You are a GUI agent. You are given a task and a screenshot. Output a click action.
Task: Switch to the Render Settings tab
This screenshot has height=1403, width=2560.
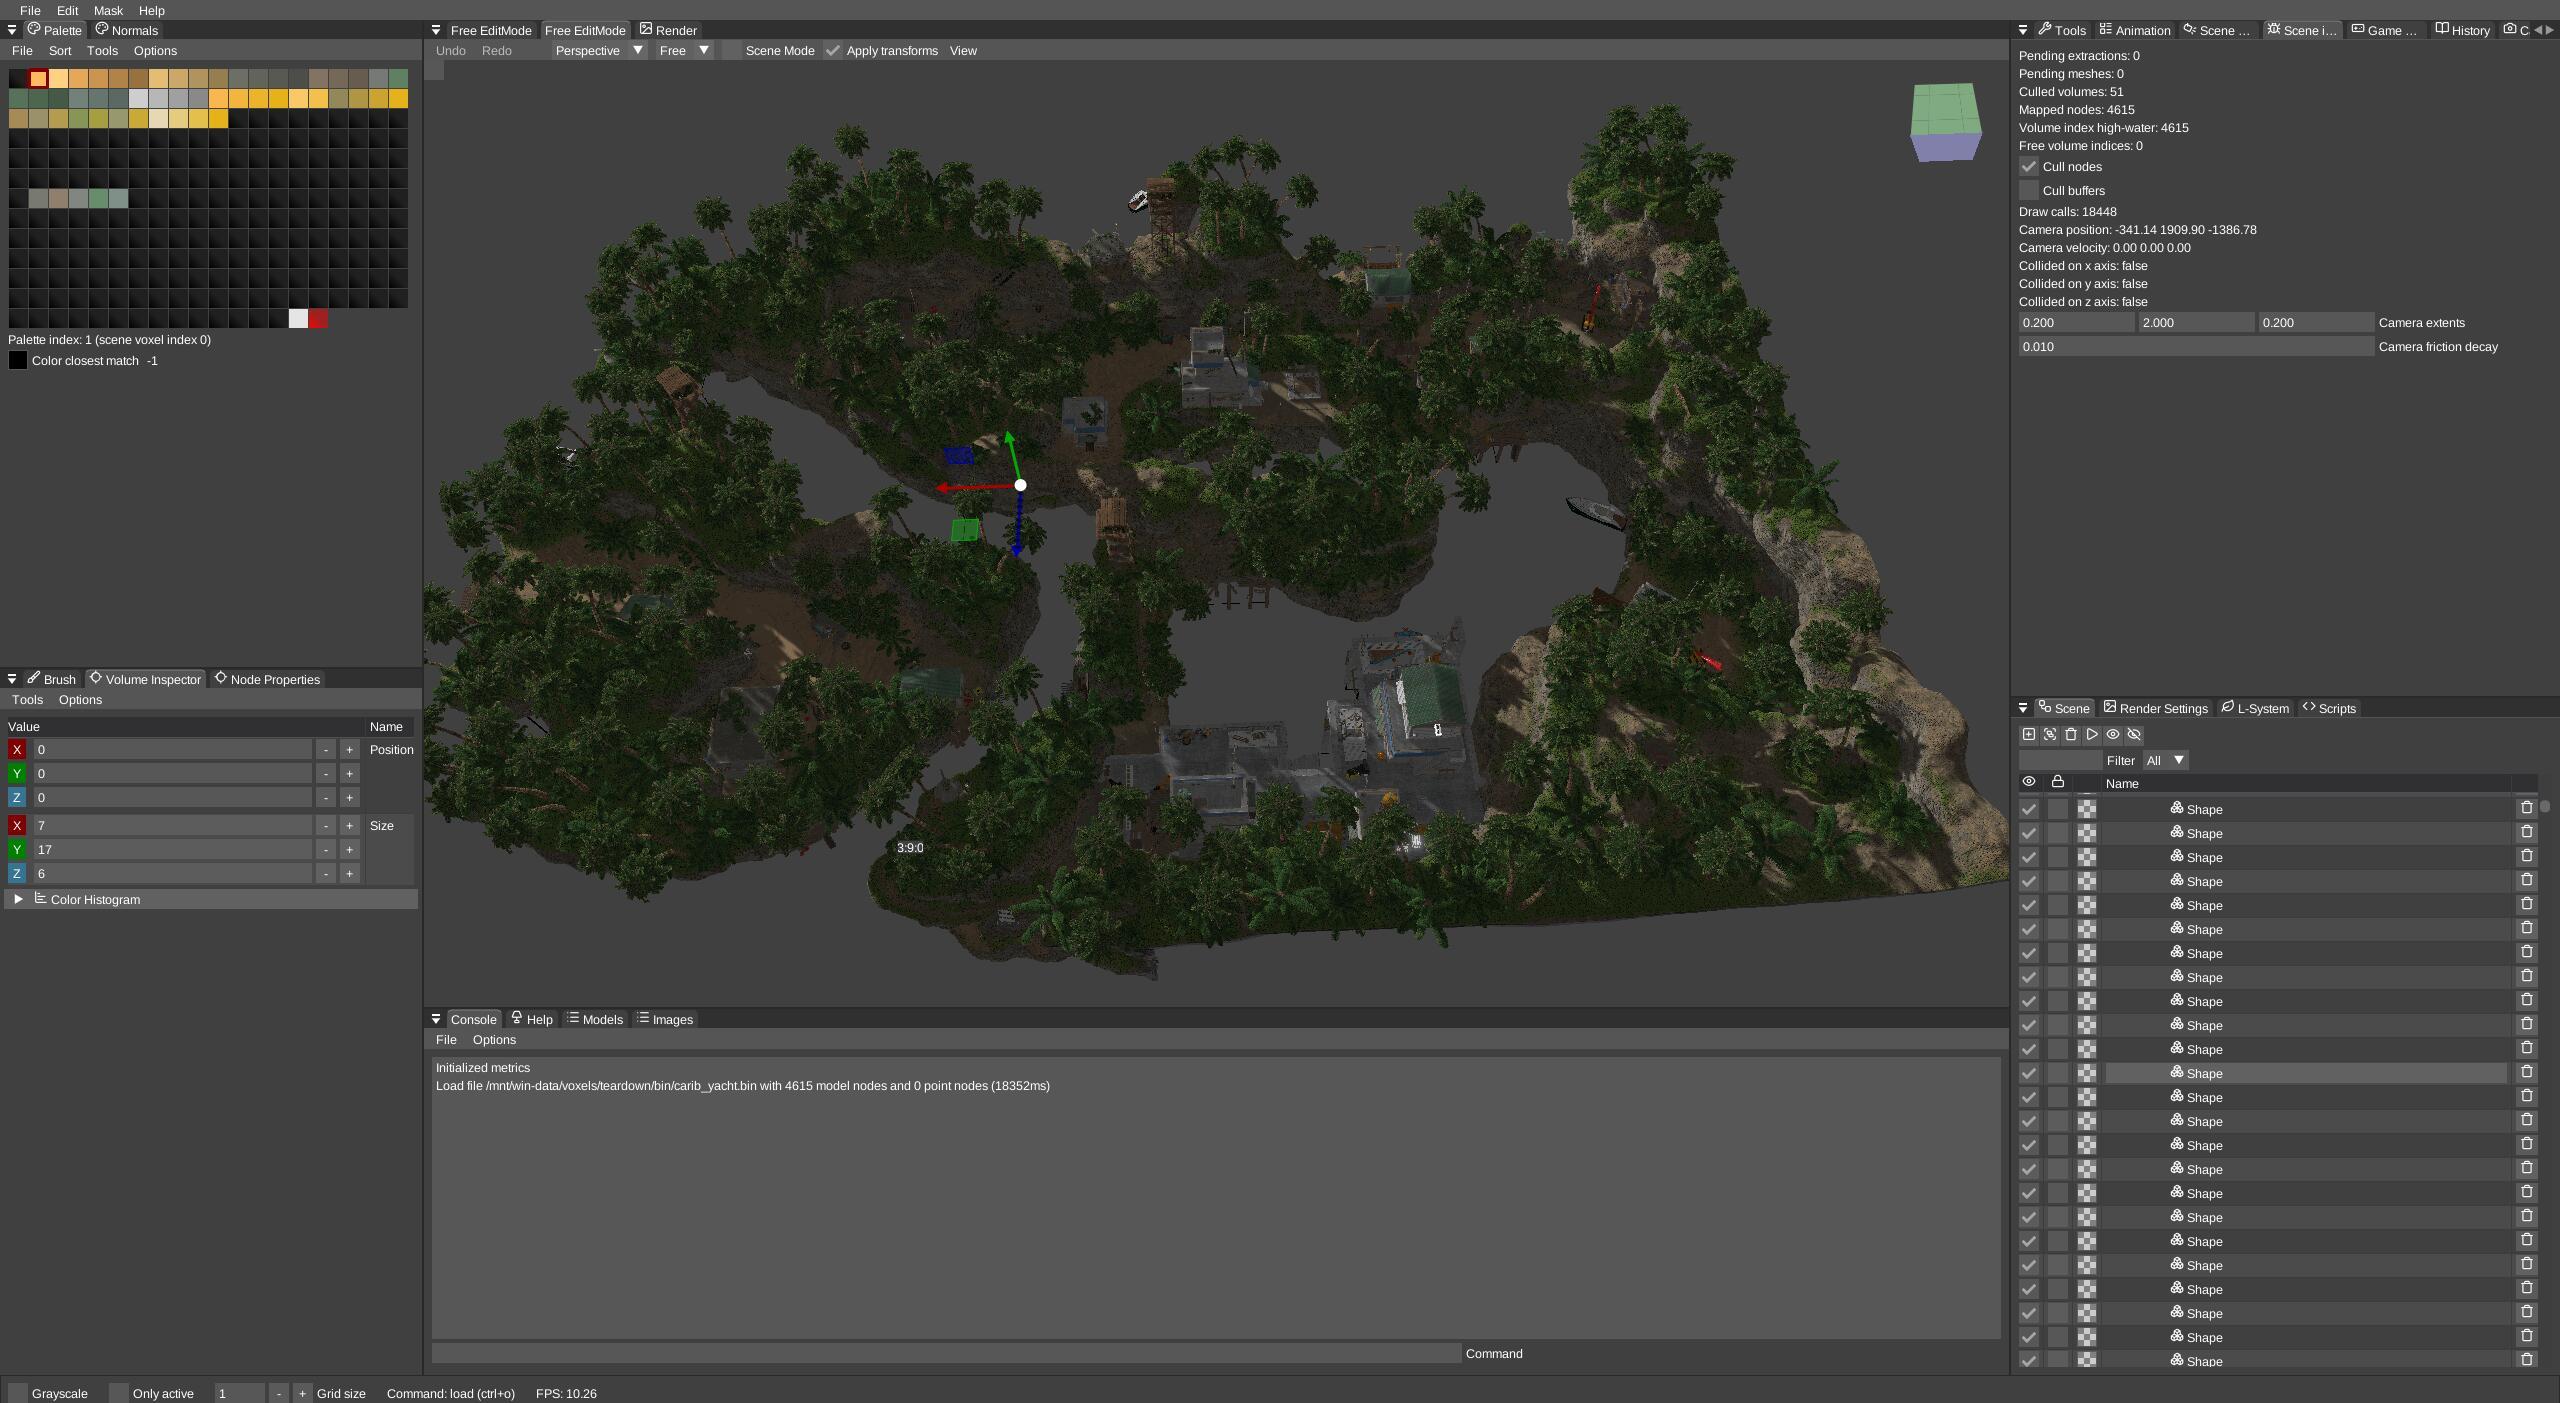(x=2155, y=708)
